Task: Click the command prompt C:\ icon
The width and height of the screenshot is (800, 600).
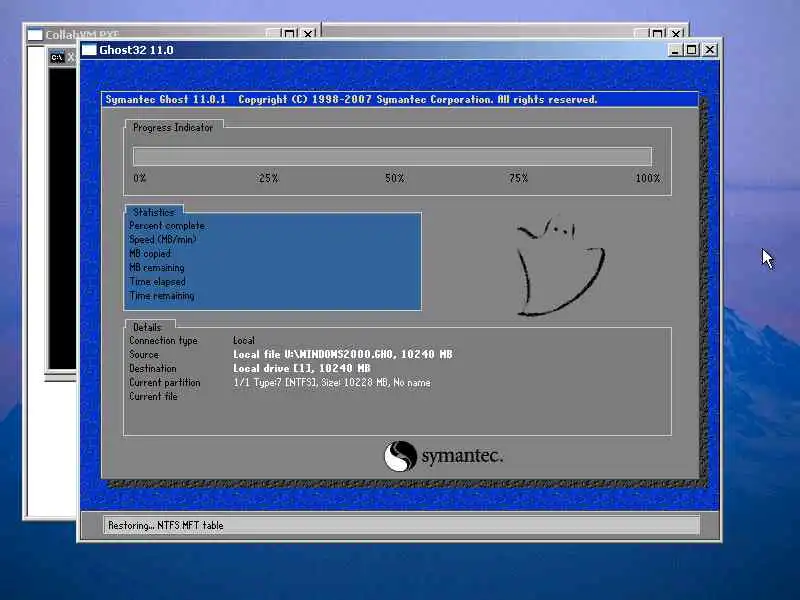Action: pyautogui.click(x=57, y=57)
